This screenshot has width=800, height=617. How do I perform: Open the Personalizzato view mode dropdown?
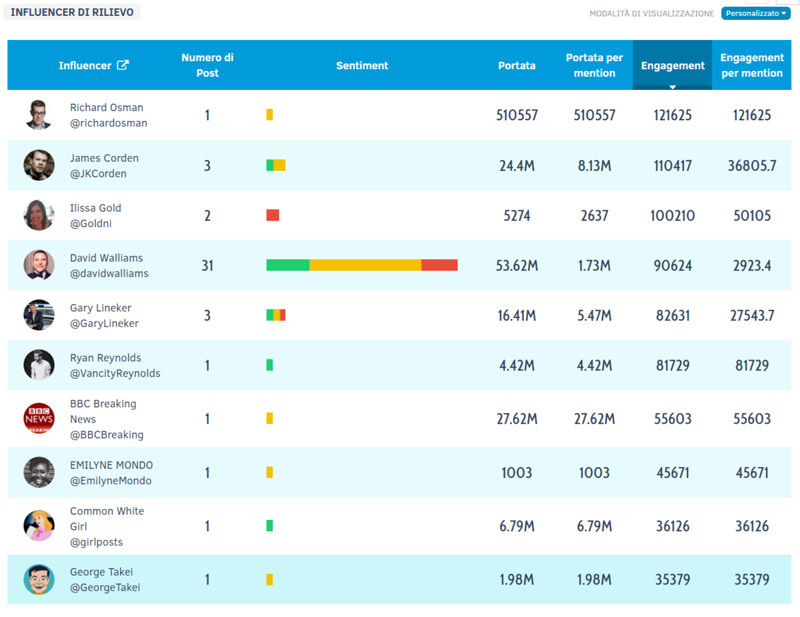pyautogui.click(x=756, y=13)
